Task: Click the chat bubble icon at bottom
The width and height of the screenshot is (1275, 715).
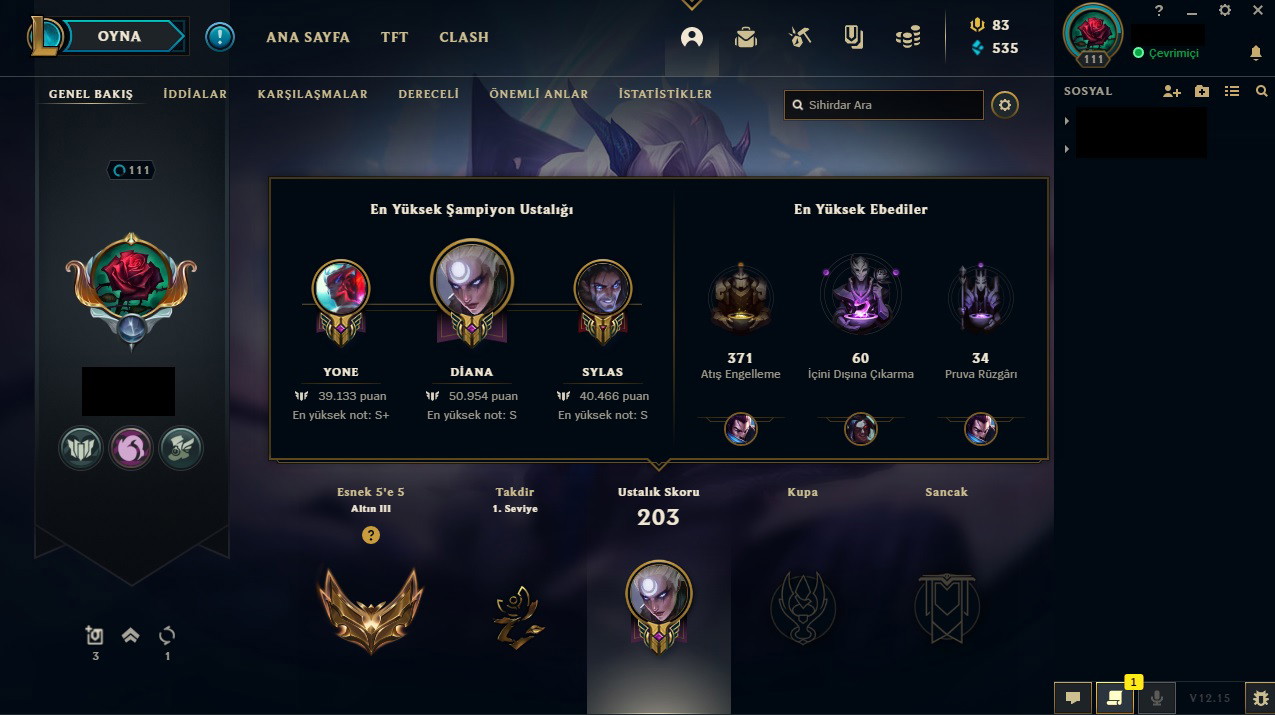Action: (x=1072, y=698)
